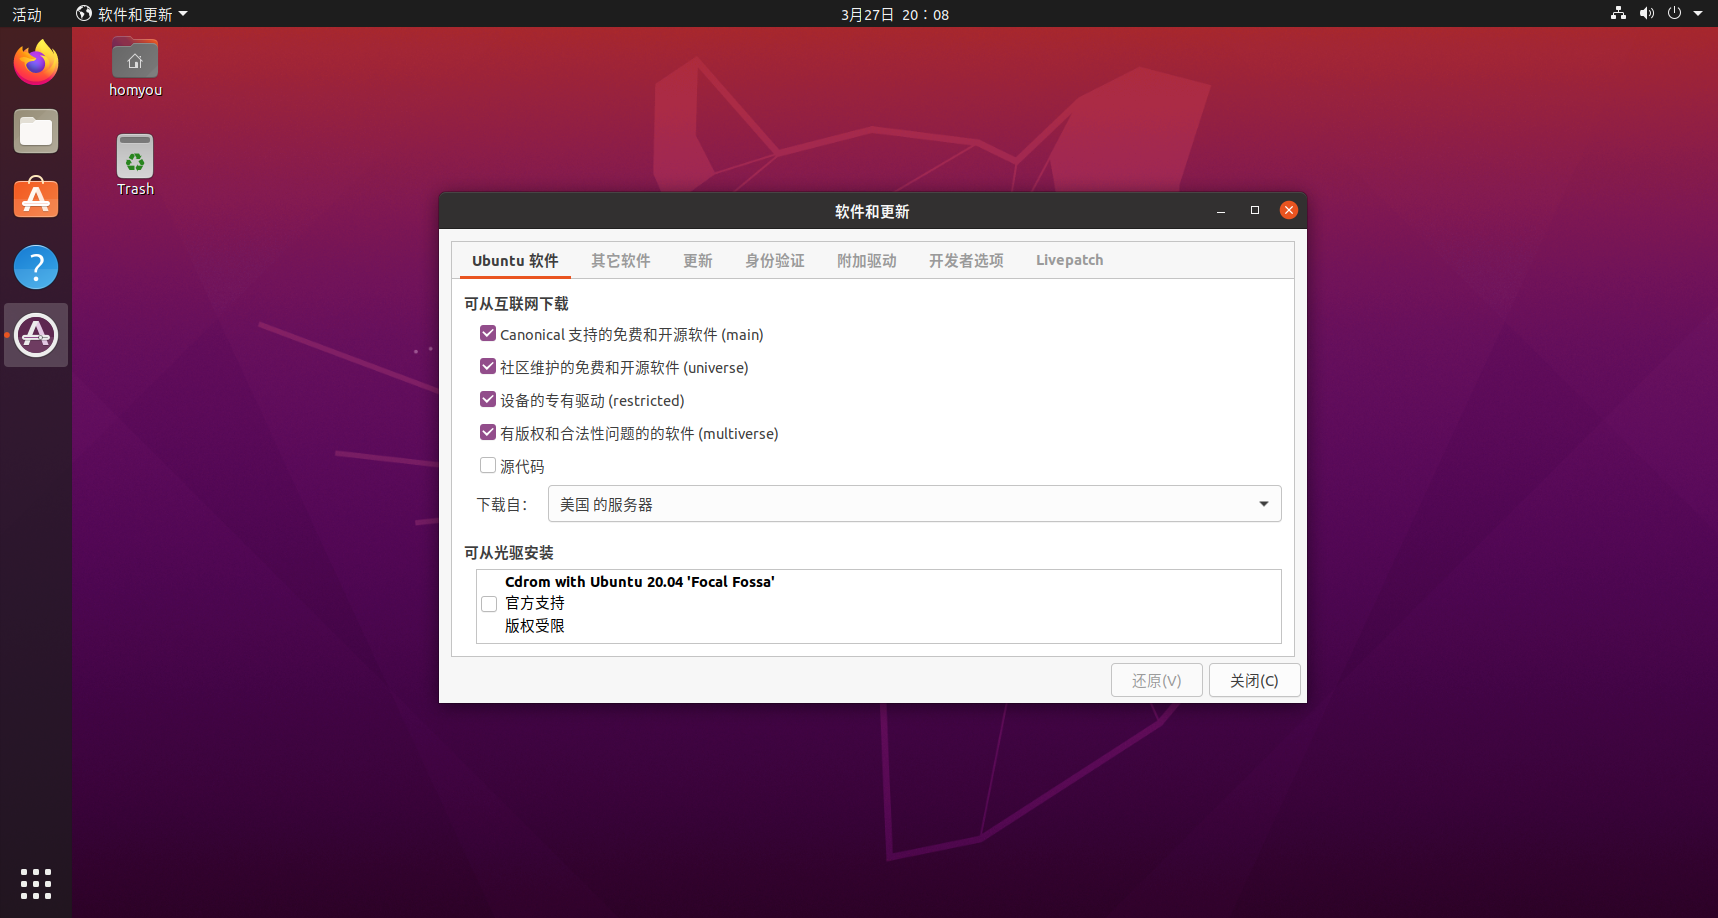1718x918 pixels.
Task: Open the clock showing 3月27日 20:08
Action: click(895, 14)
